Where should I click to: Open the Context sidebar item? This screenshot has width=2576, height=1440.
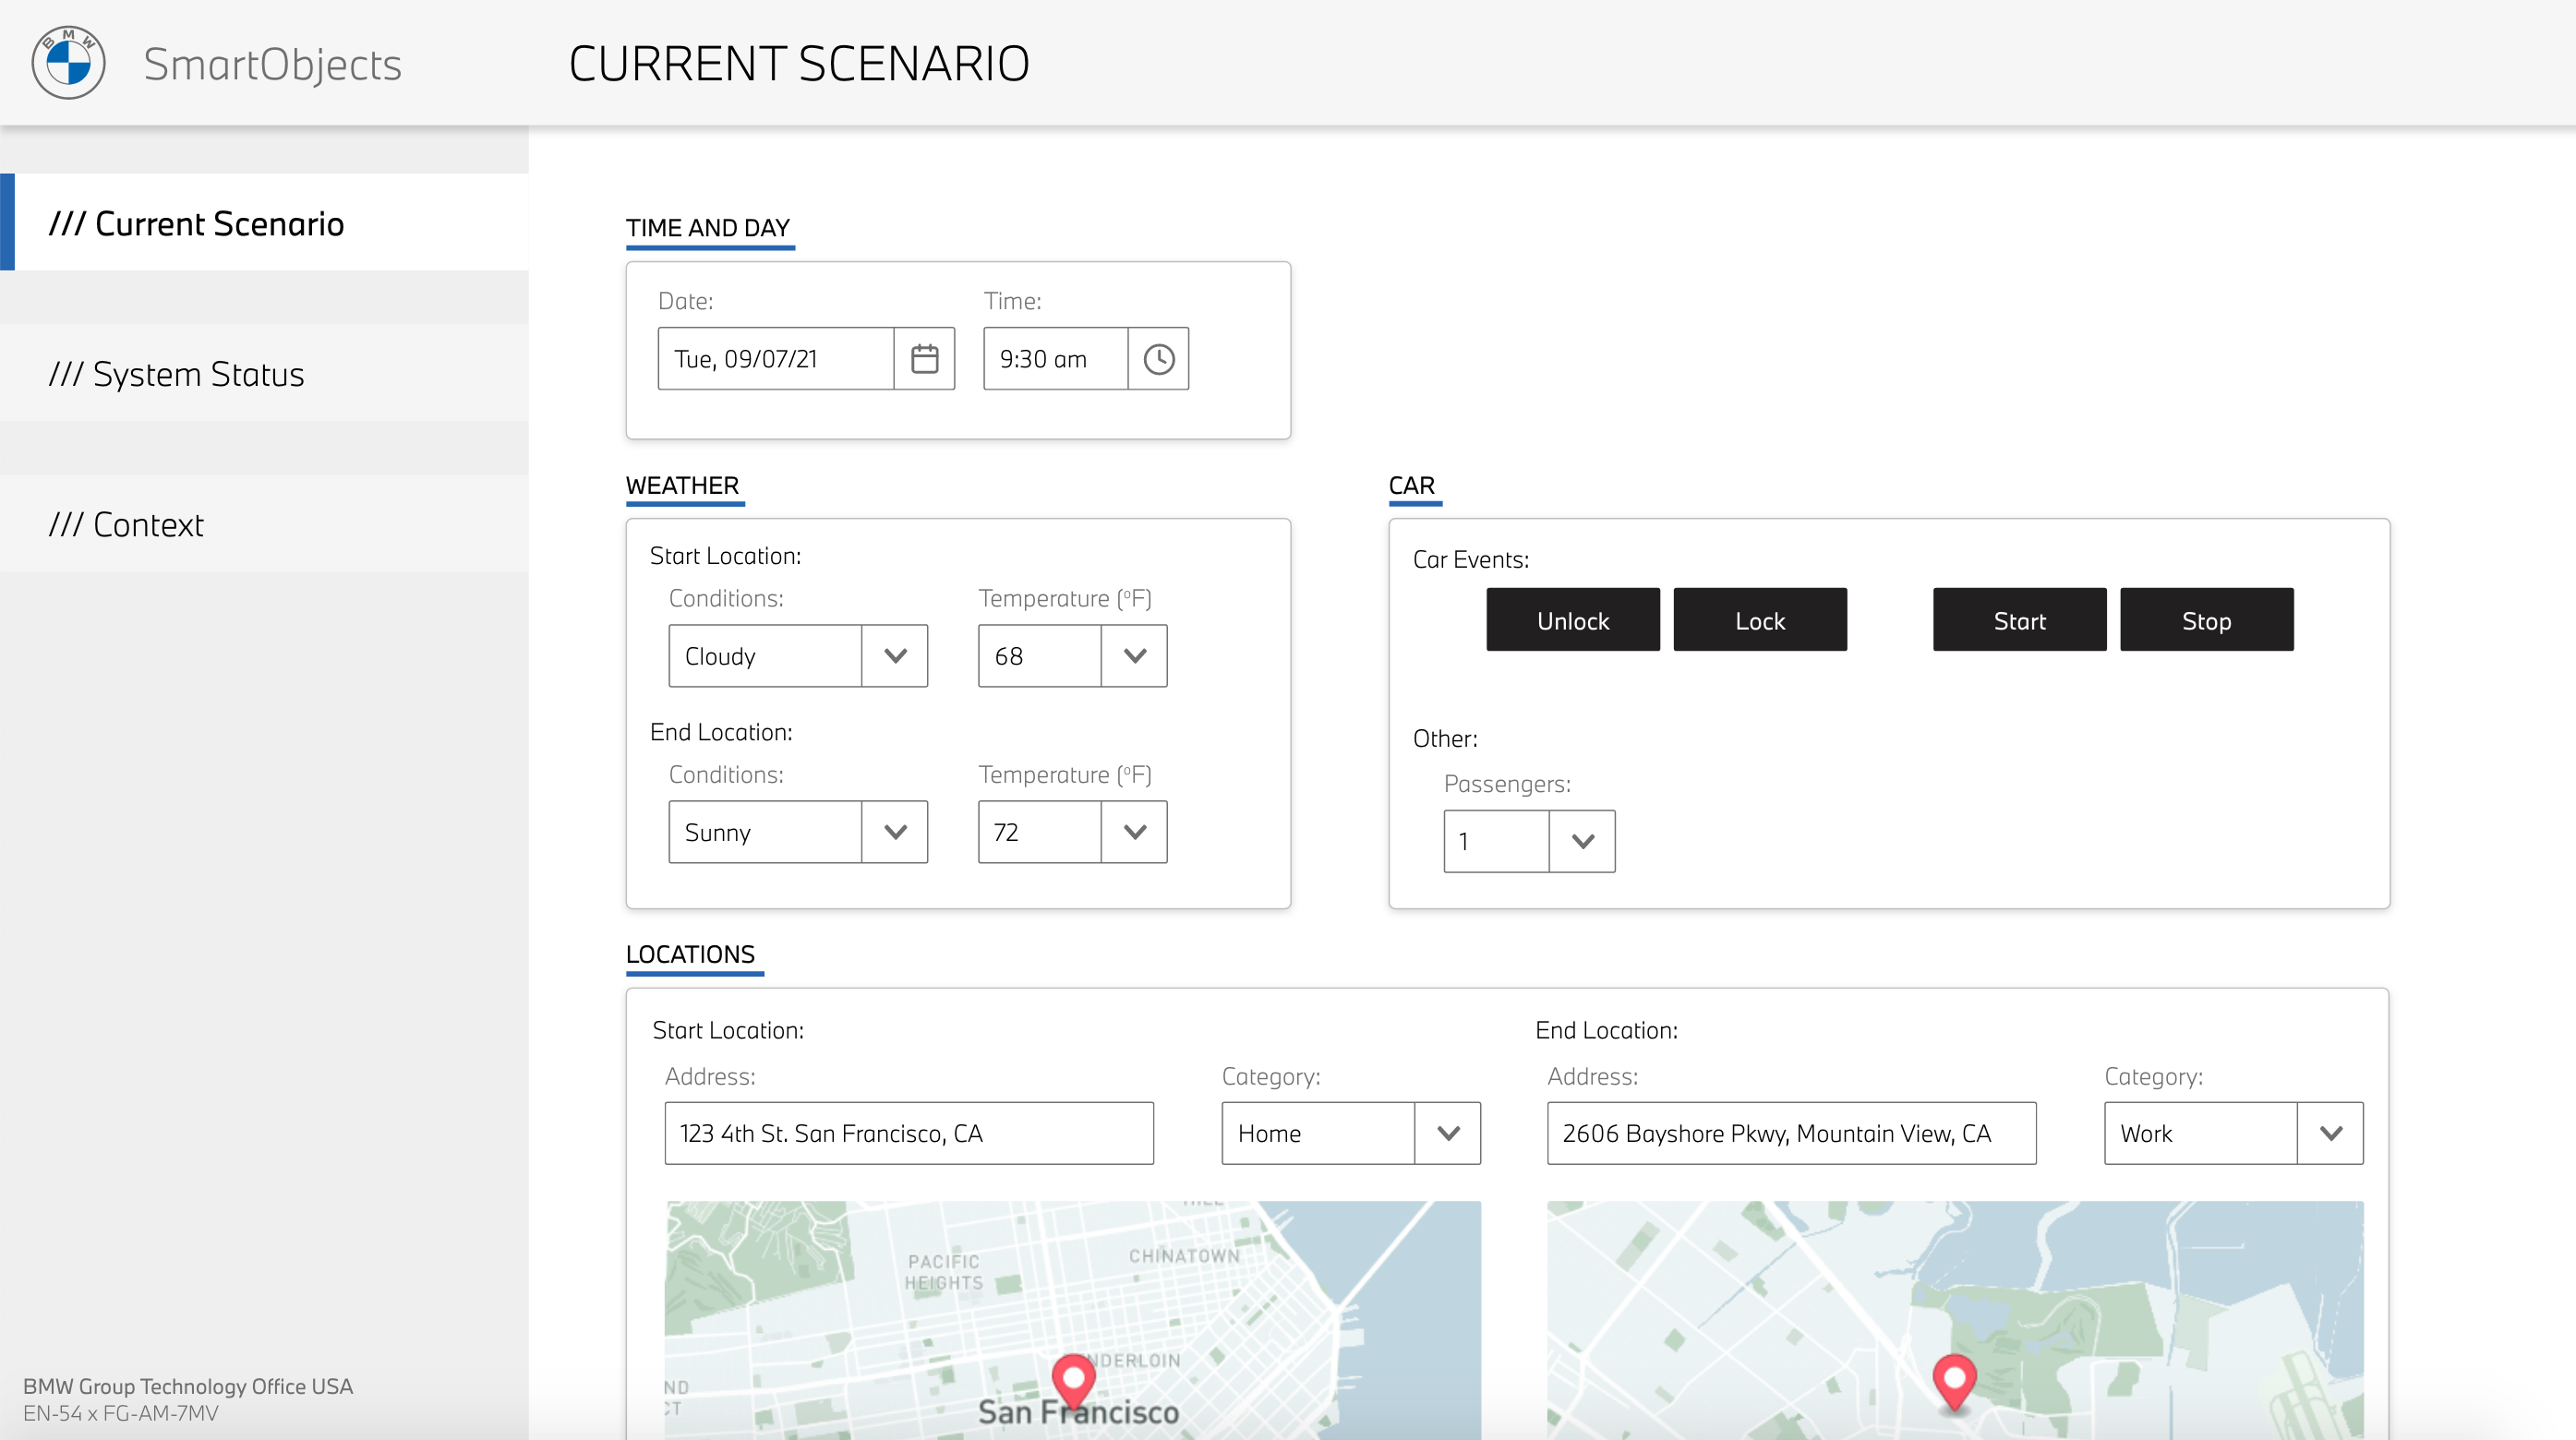264,524
